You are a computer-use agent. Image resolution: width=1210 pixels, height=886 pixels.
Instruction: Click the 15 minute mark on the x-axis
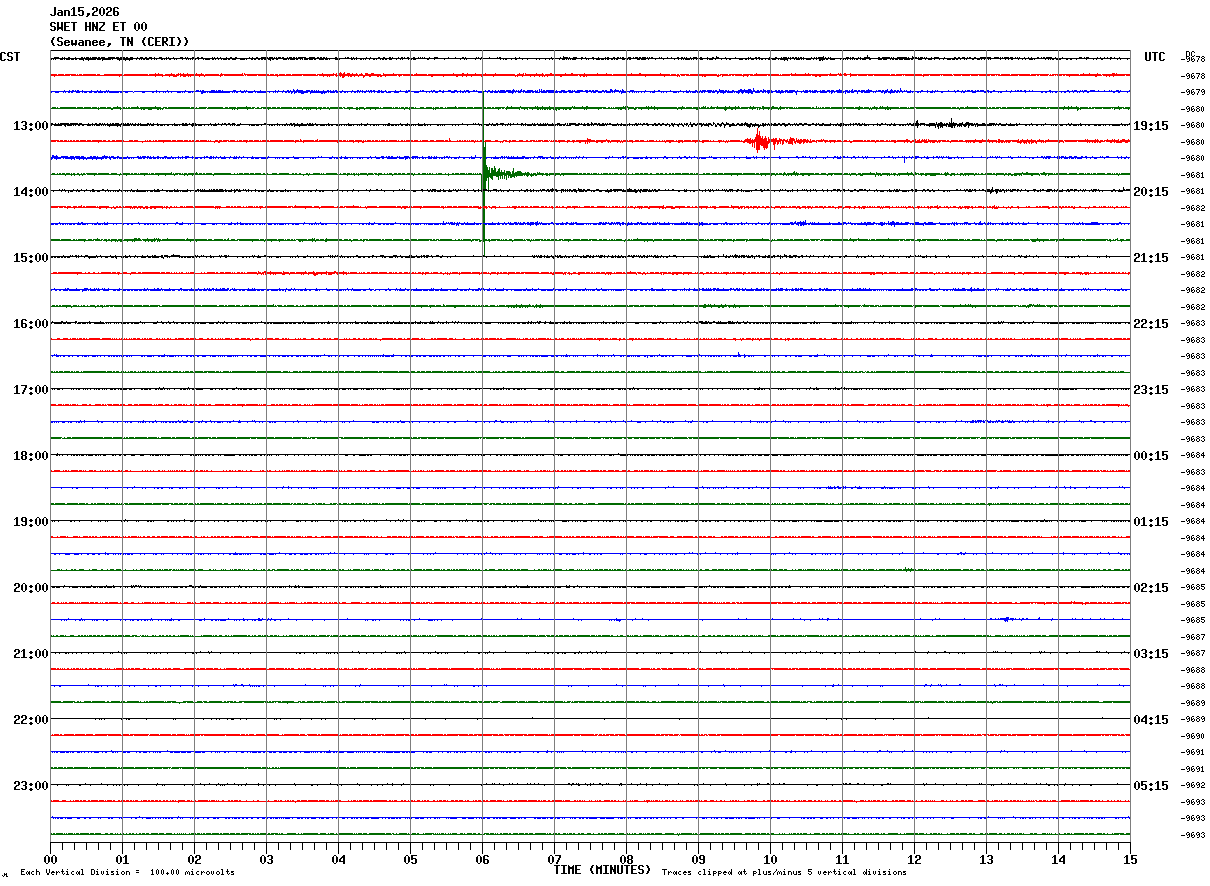coord(1129,859)
